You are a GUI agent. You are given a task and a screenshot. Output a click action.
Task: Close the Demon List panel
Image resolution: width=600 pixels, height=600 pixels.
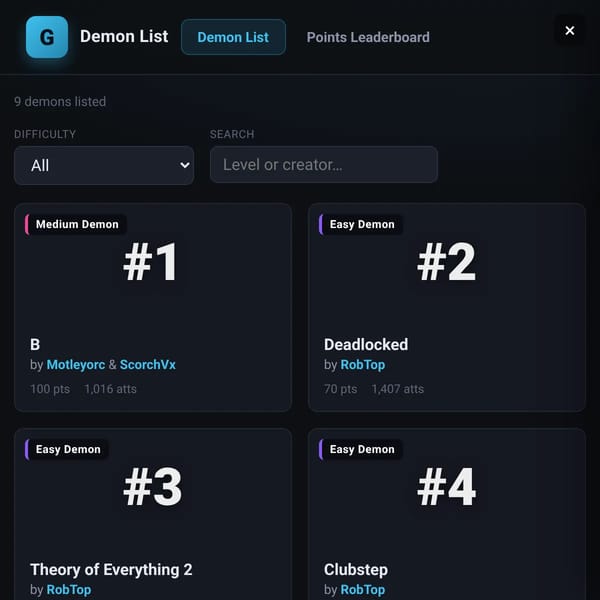click(x=569, y=30)
